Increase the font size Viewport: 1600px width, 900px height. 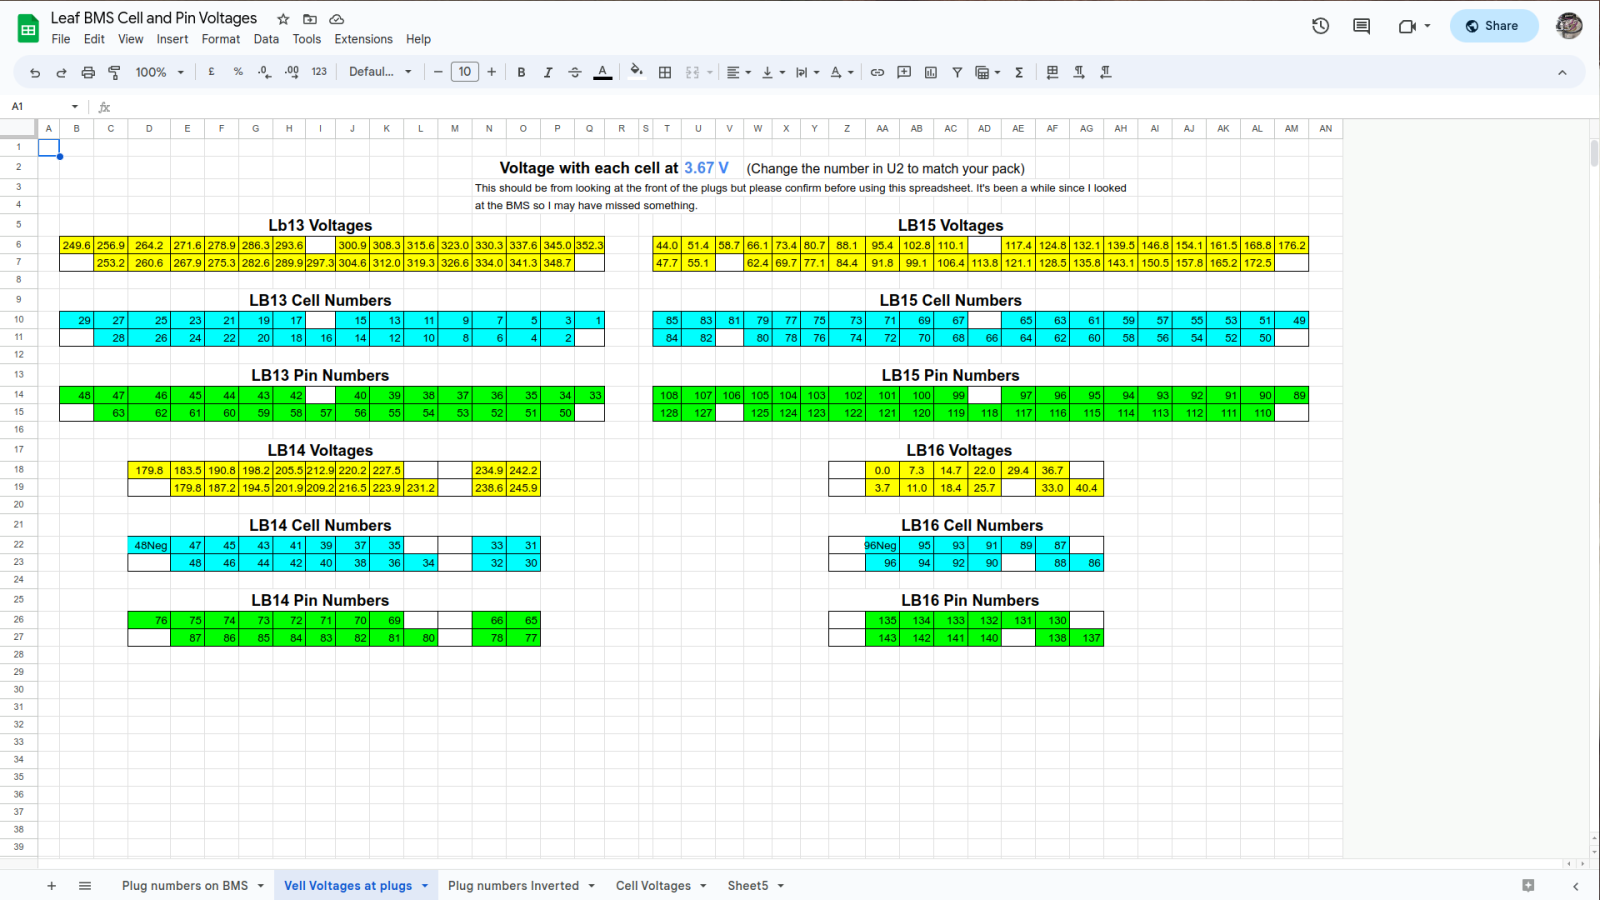(x=491, y=72)
